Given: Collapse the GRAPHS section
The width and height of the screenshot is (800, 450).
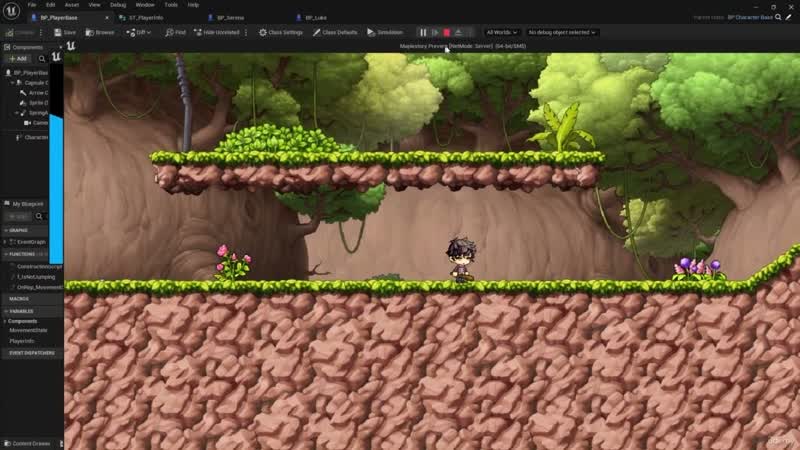Looking at the screenshot, I should [x=6, y=230].
